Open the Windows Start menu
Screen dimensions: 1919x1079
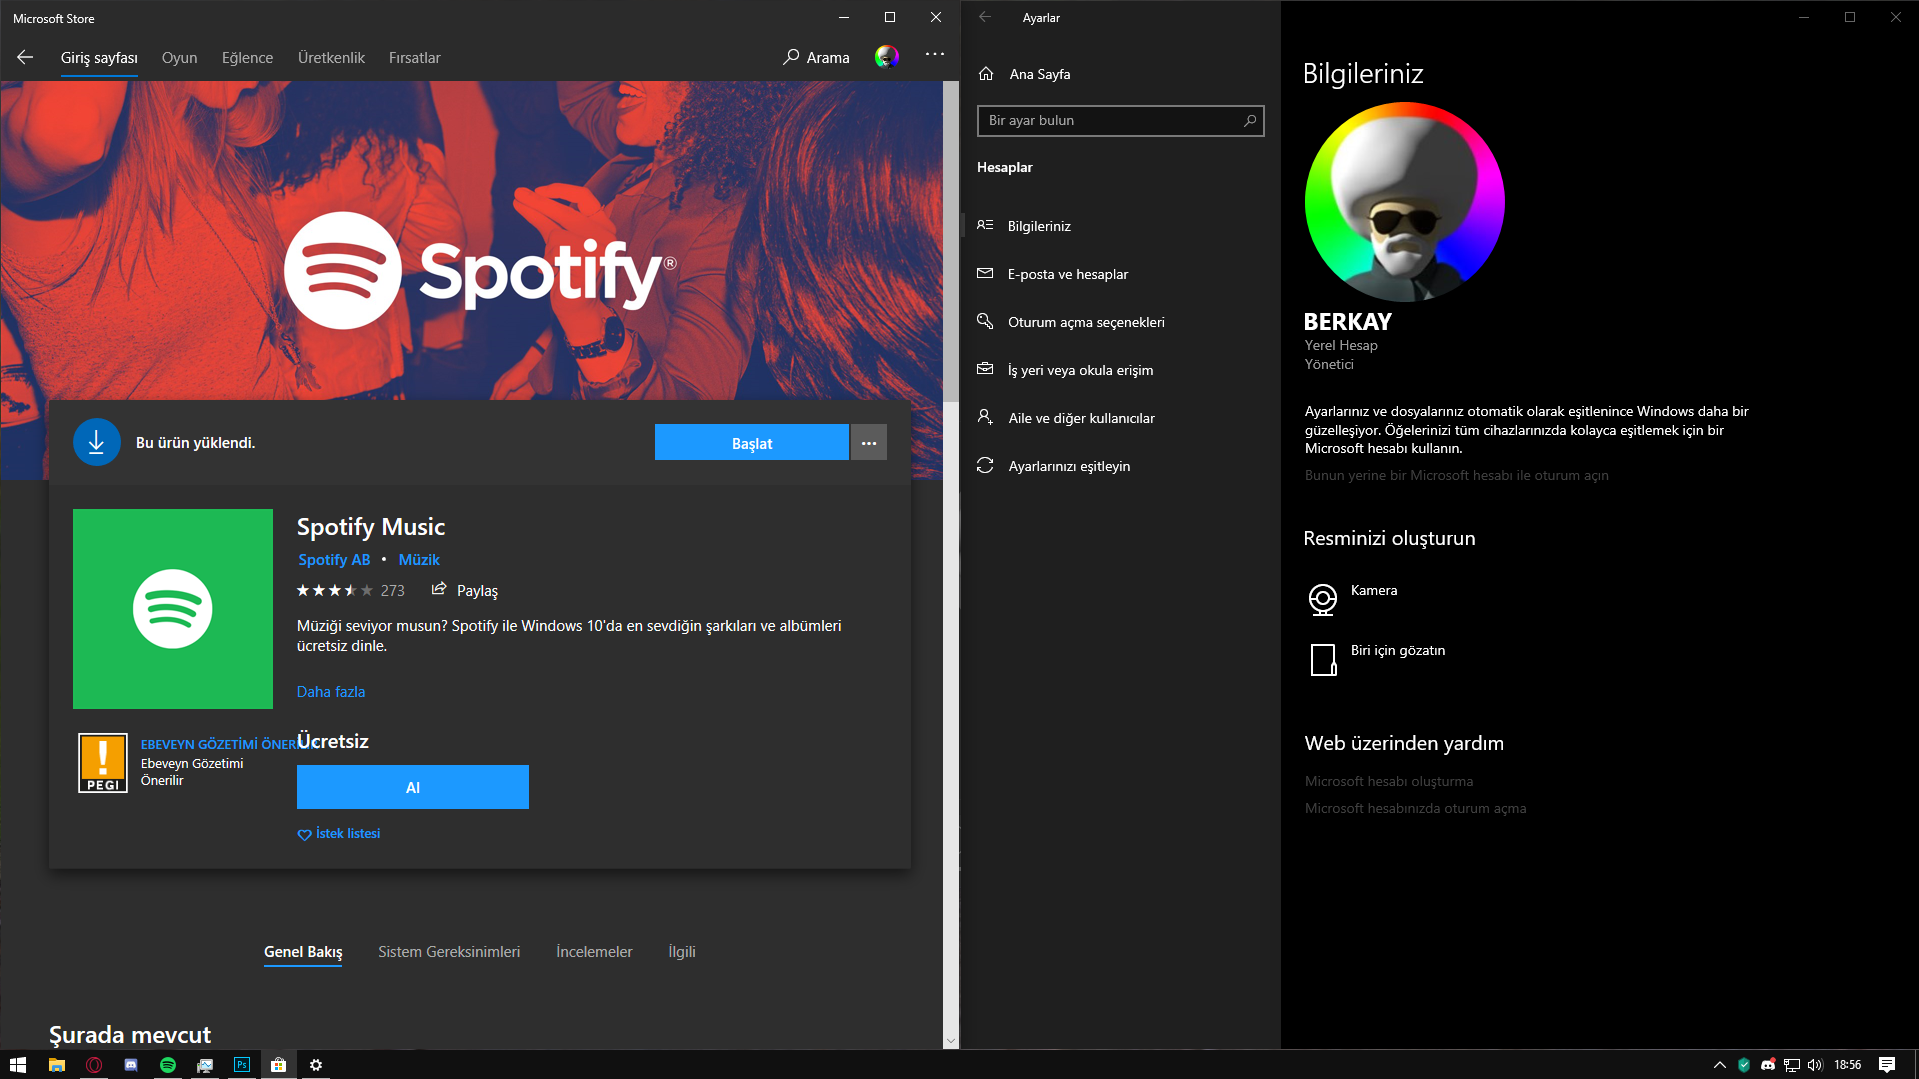coord(18,1065)
